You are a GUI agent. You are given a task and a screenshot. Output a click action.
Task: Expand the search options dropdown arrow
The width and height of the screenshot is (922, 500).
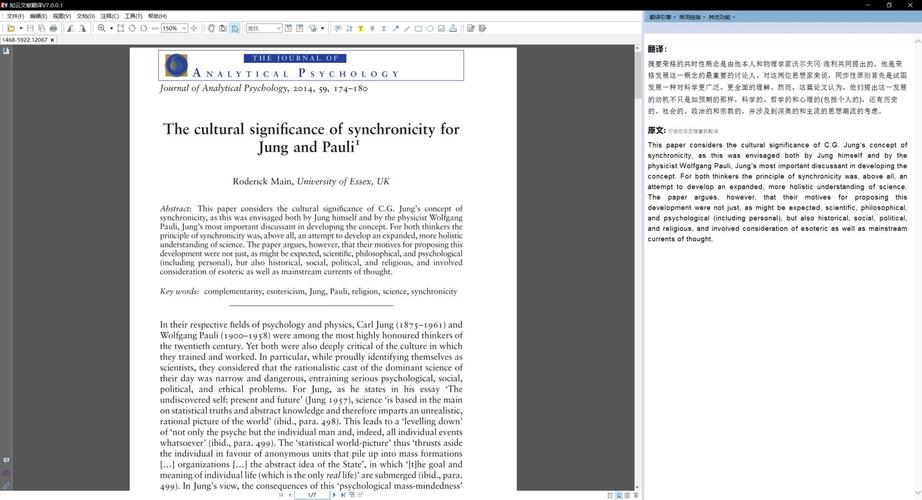click(x=322, y=28)
